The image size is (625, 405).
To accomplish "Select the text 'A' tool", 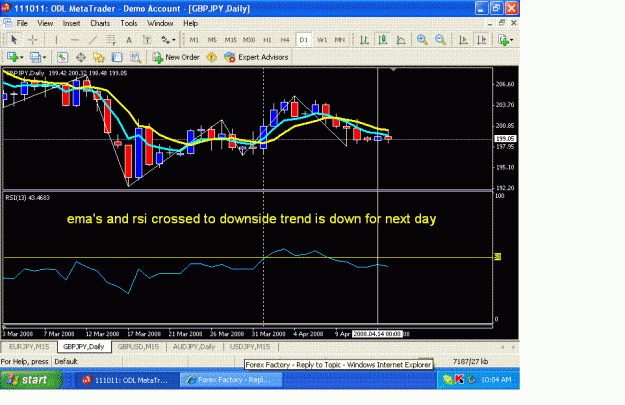I will tap(129, 39).
